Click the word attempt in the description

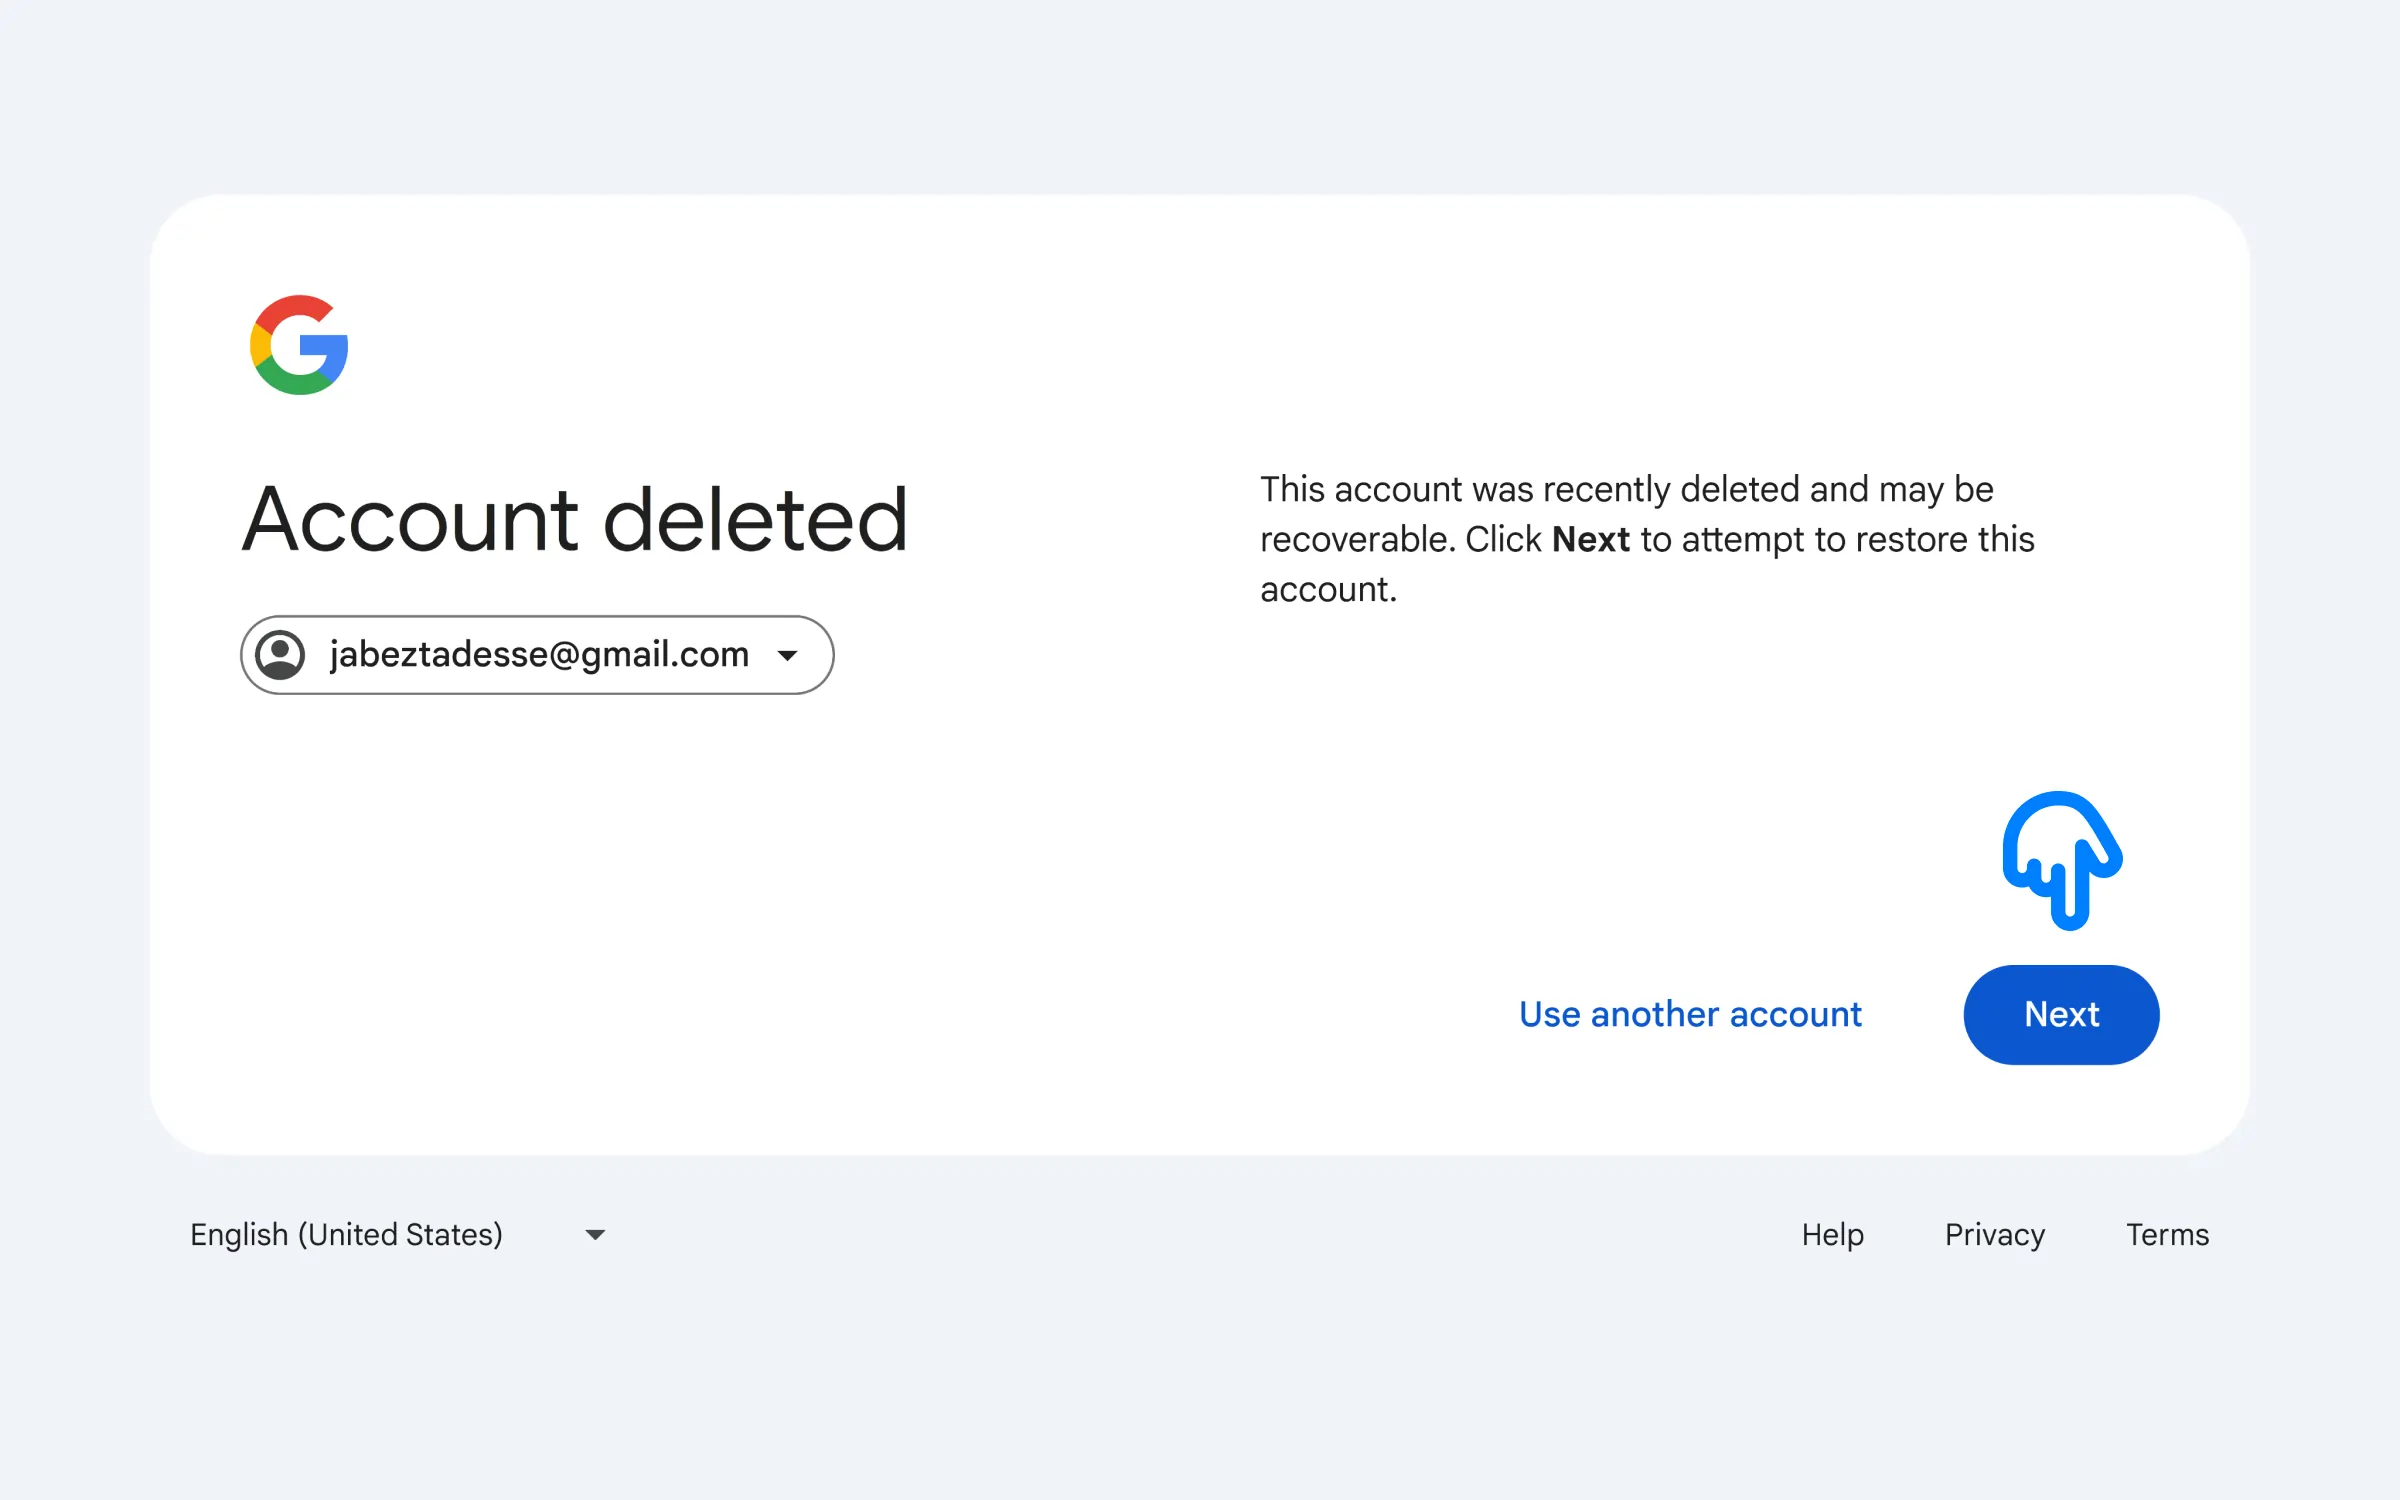pyautogui.click(x=1743, y=540)
